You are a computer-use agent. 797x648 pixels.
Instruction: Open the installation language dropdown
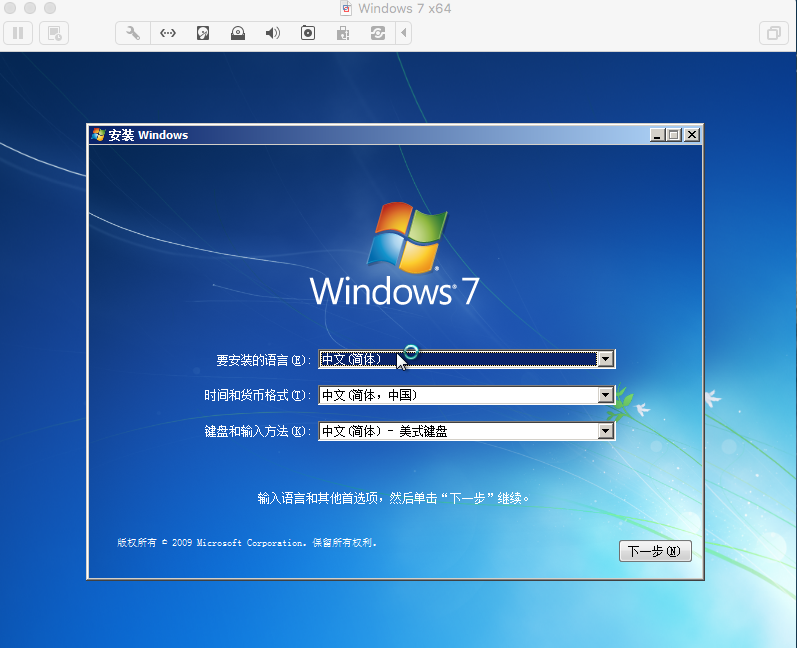click(605, 359)
